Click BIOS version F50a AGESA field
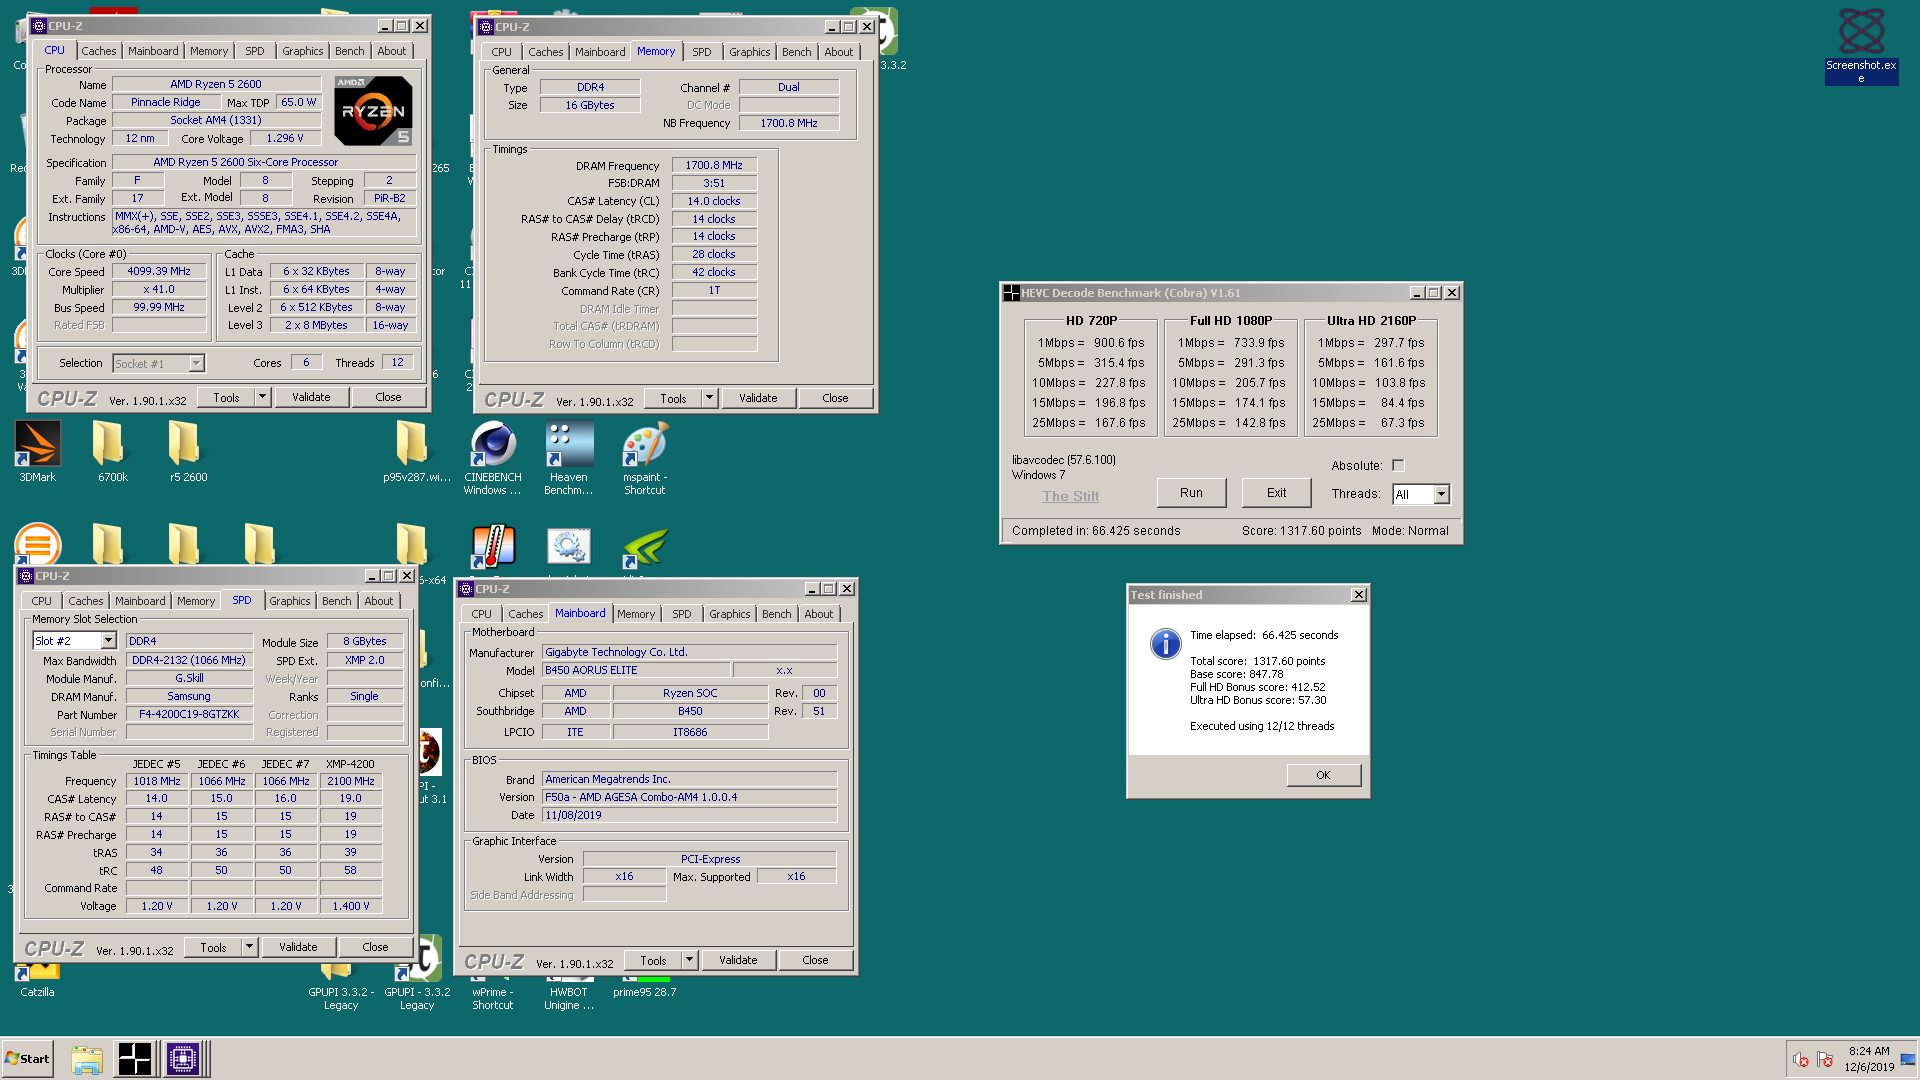The height and width of the screenshot is (1080, 1920). pos(689,798)
